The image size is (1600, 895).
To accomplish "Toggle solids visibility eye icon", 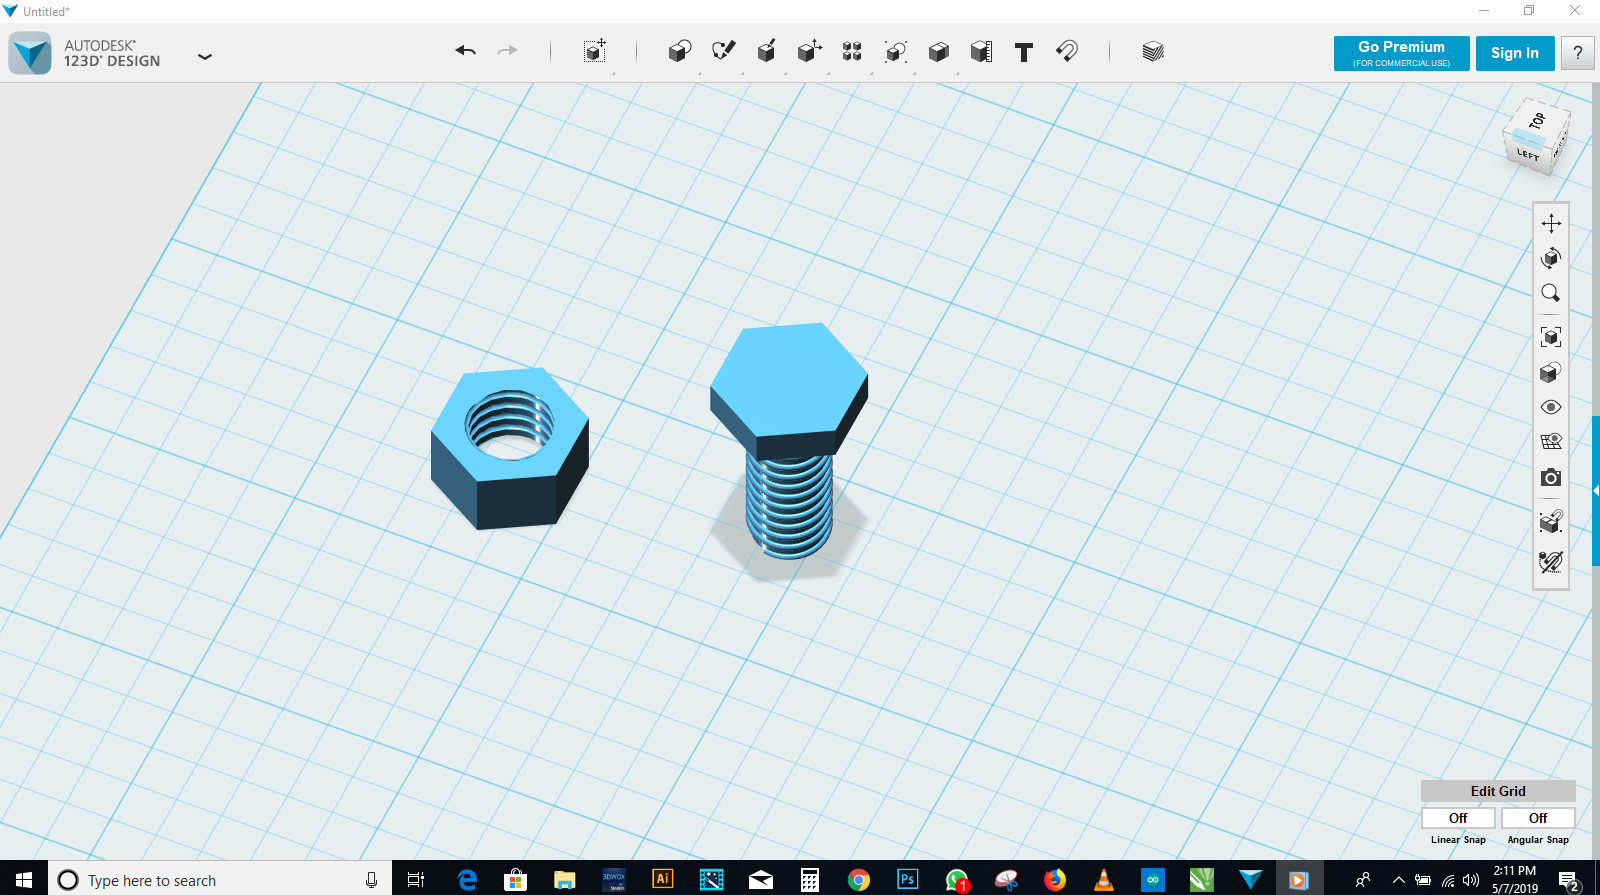I will (x=1551, y=407).
